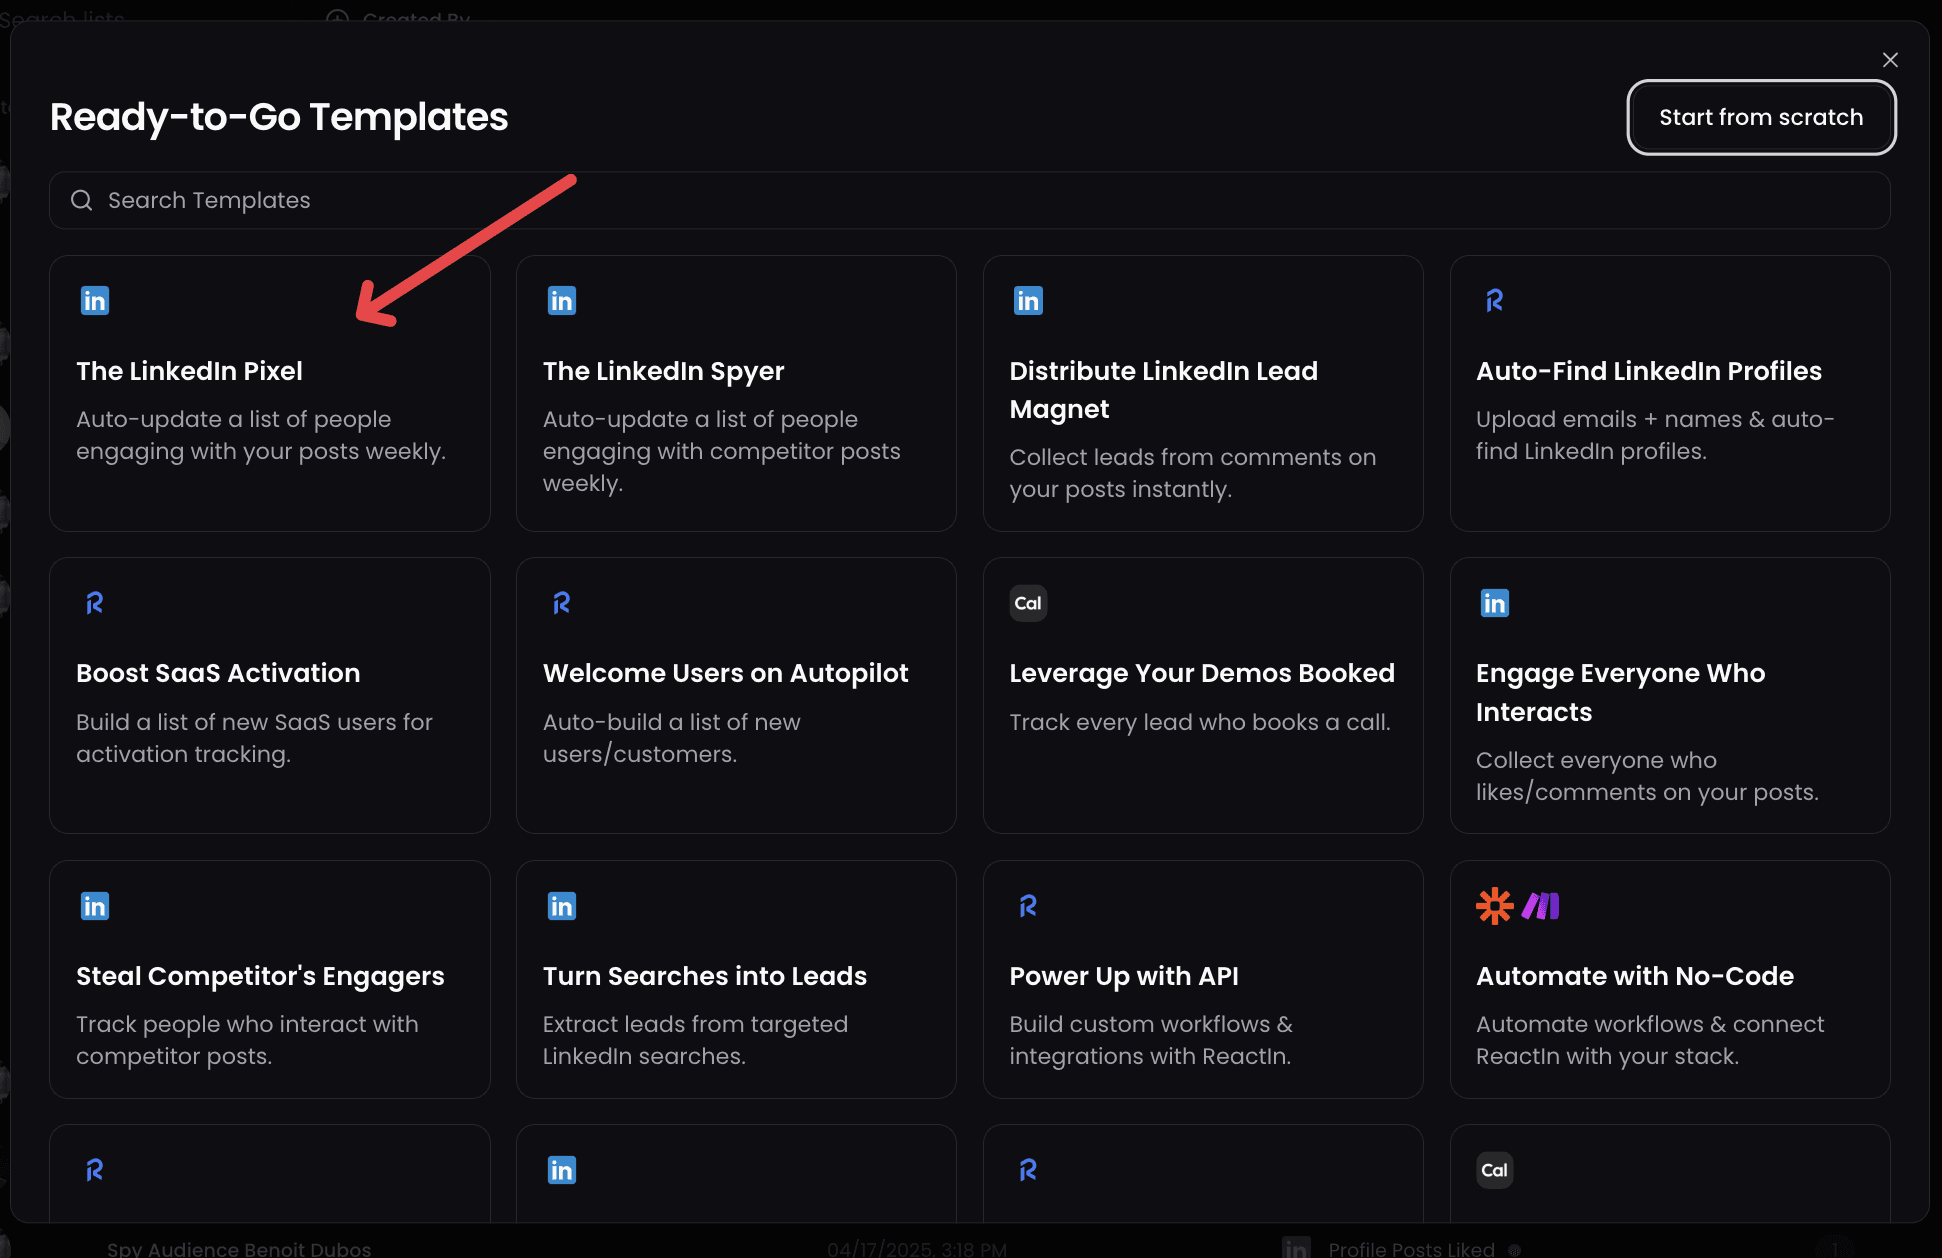Viewport: 1942px width, 1258px height.
Task: Close the templates dialog with the X
Action: point(1890,60)
